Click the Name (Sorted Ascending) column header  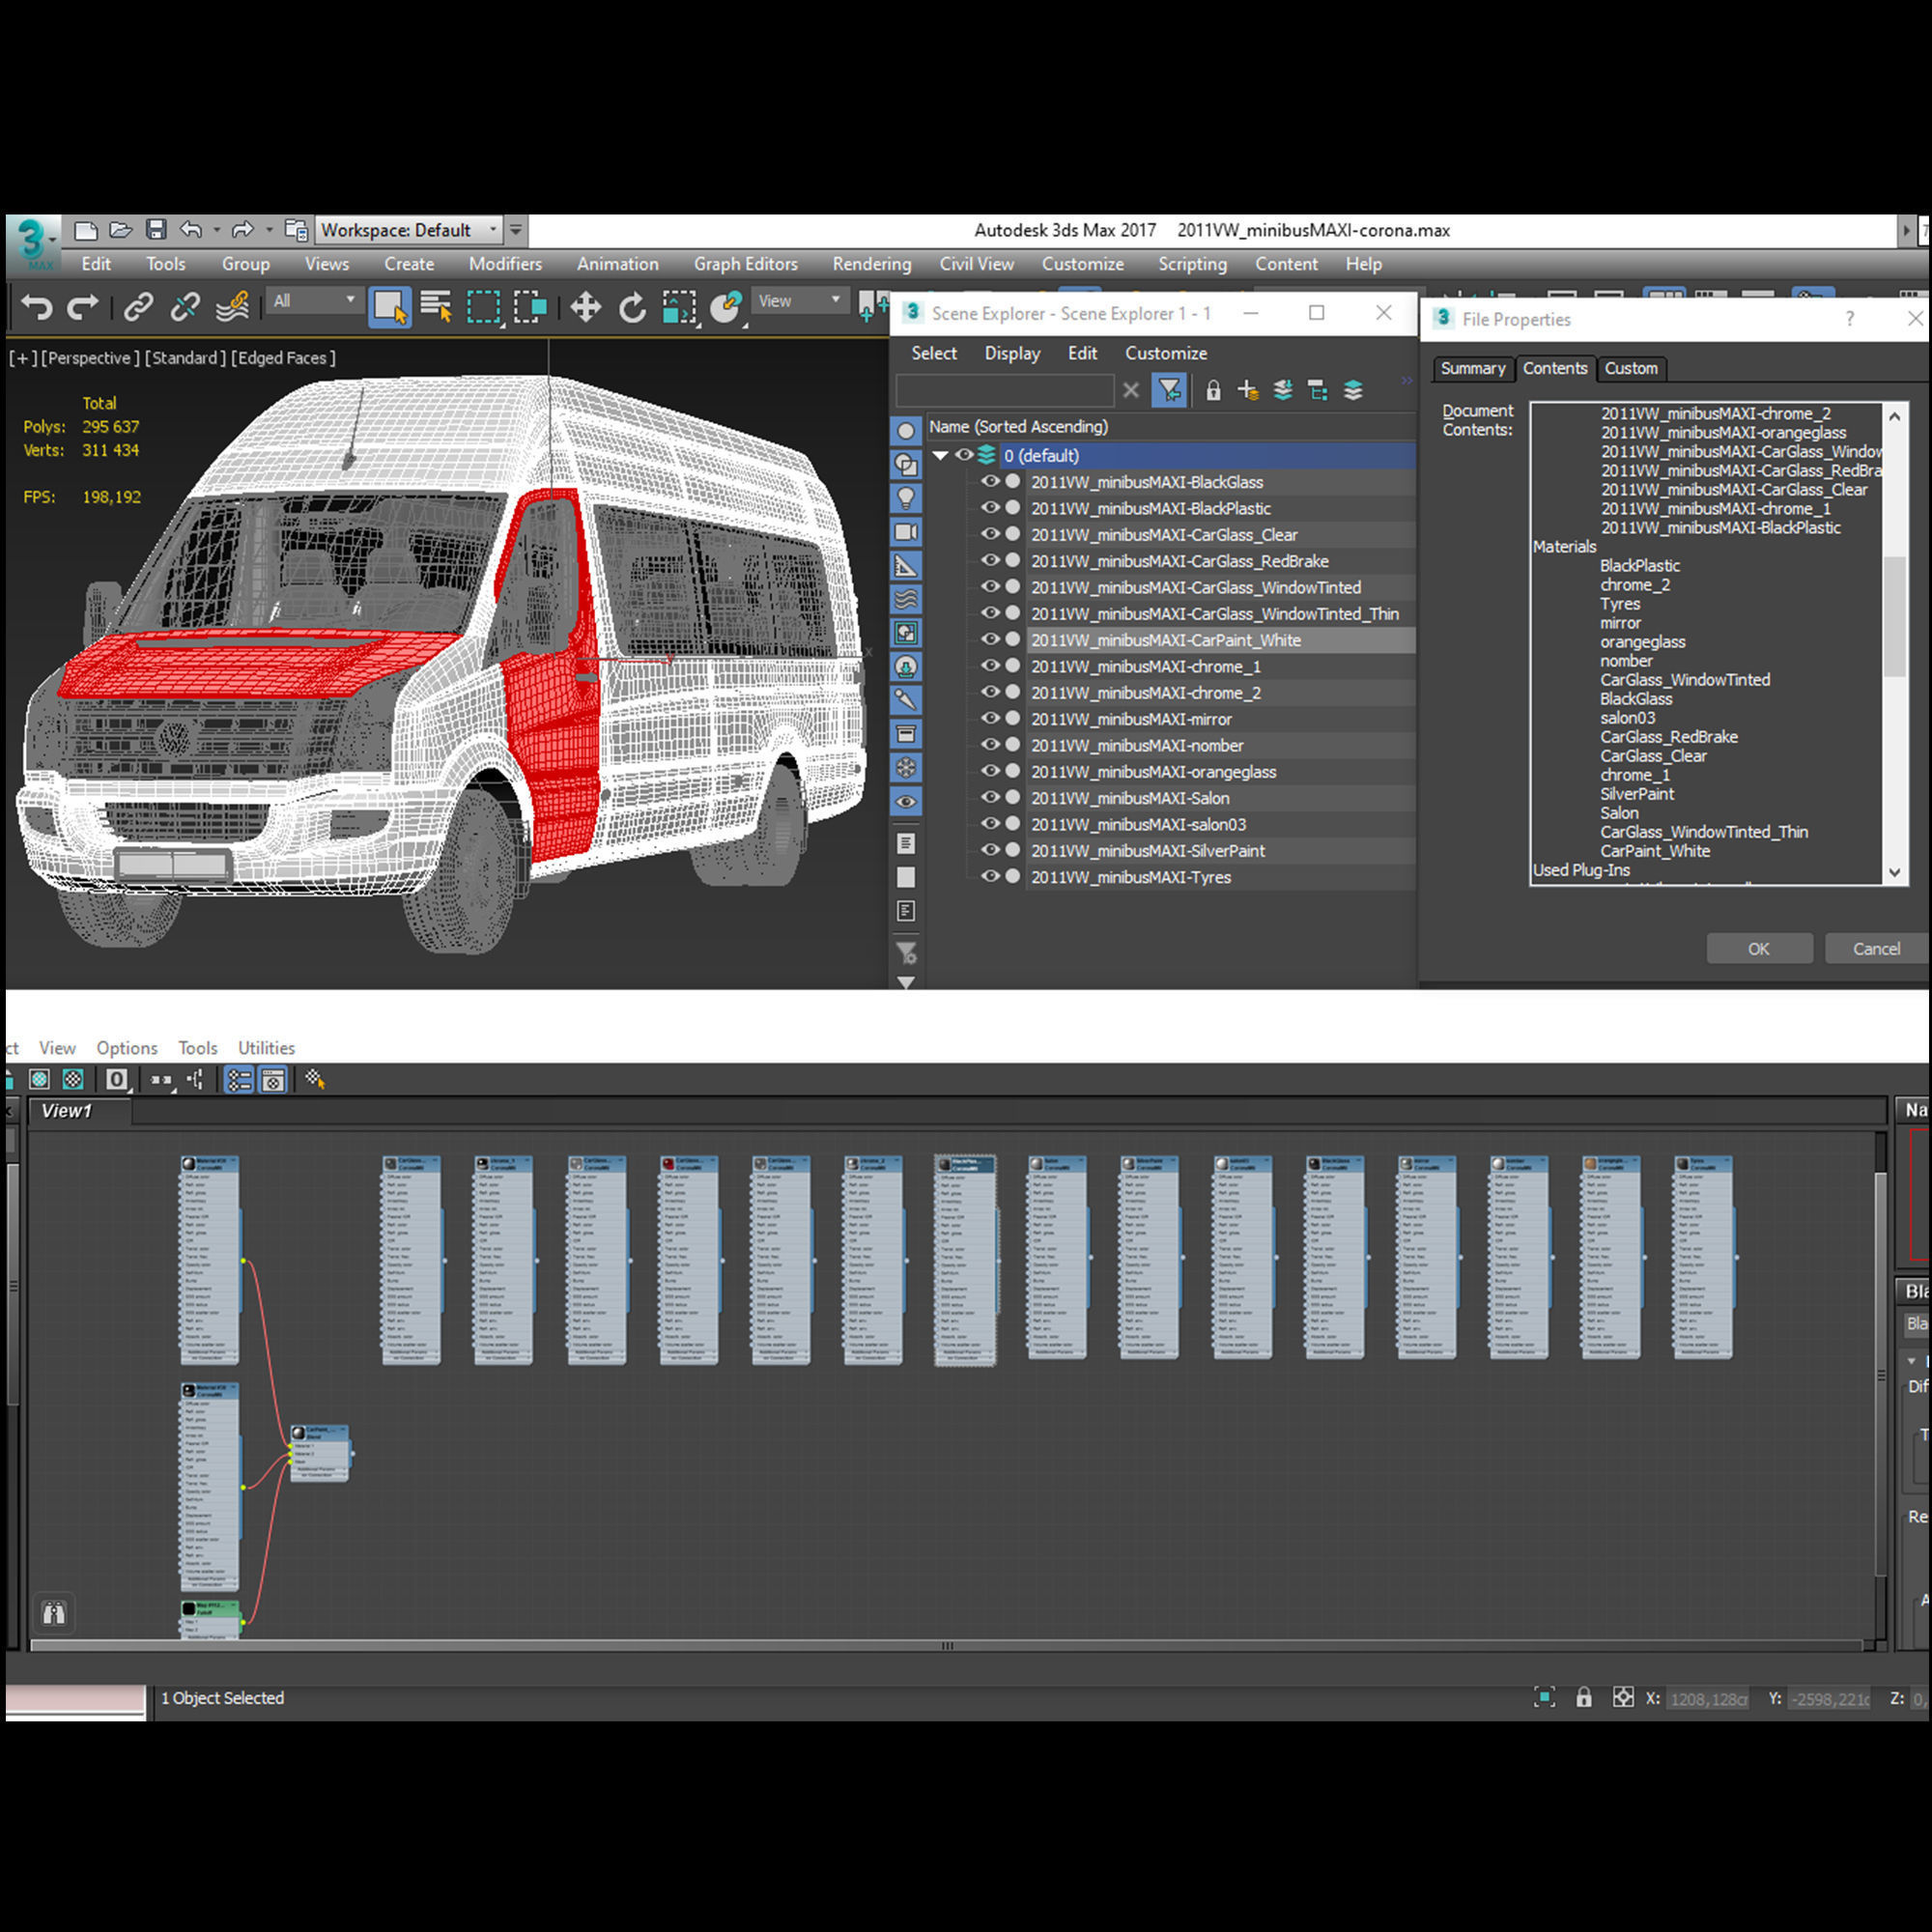click(1171, 427)
